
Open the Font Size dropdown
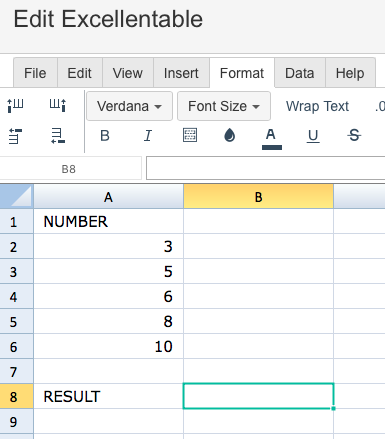224,106
